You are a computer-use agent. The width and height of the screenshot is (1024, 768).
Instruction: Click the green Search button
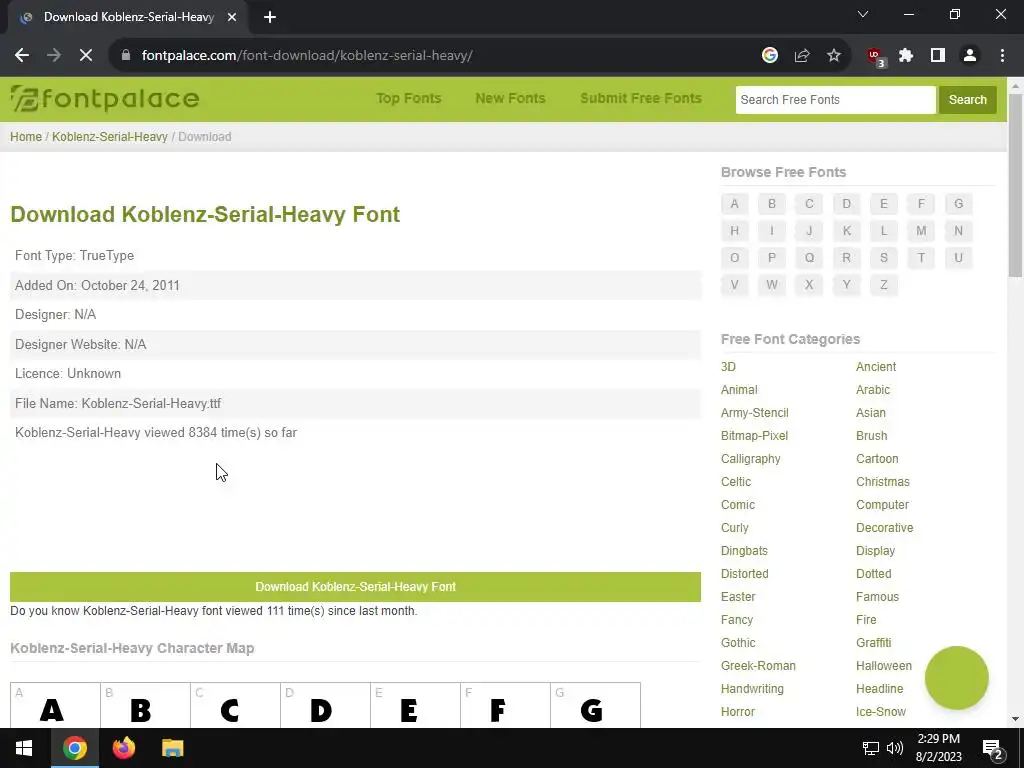coord(967,100)
